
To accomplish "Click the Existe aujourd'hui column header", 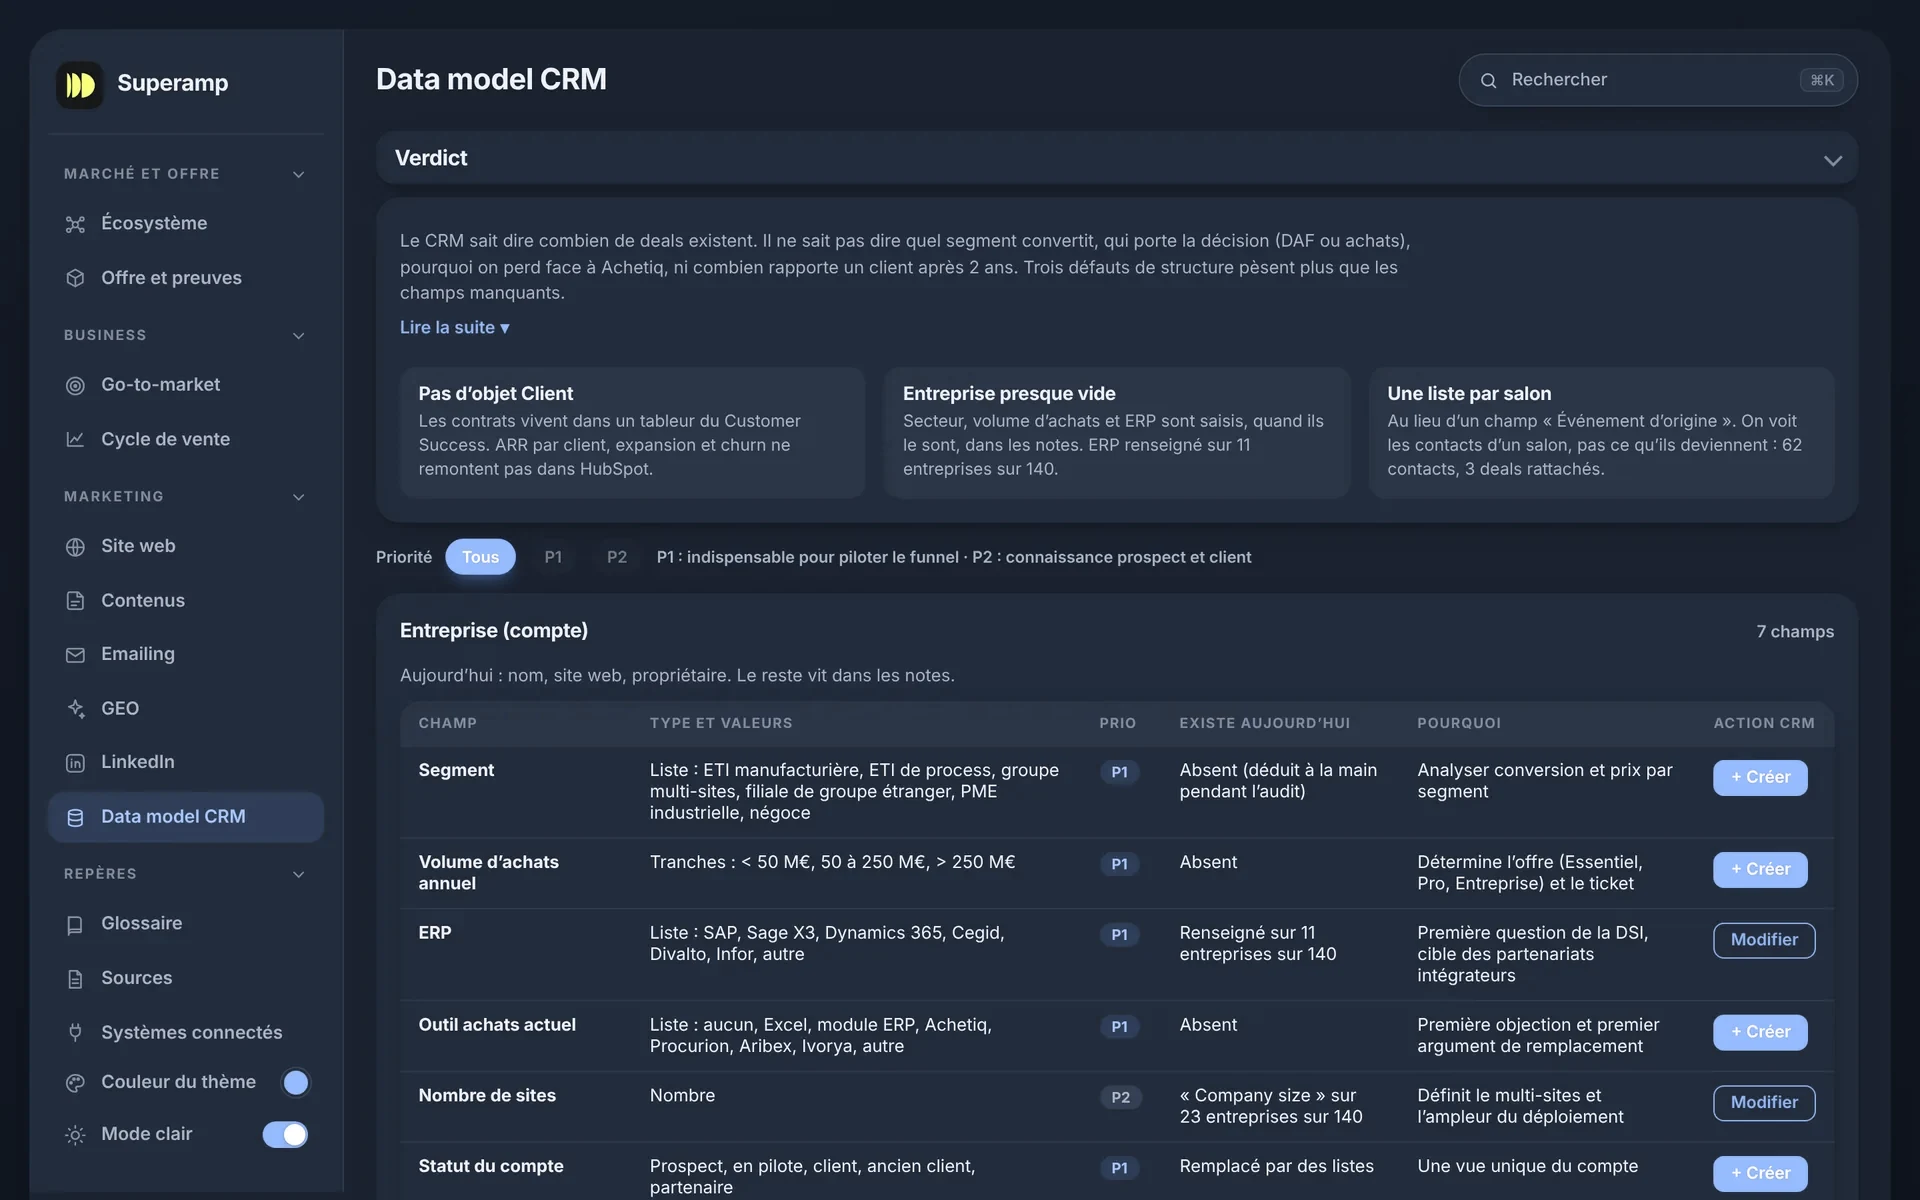I will pyautogui.click(x=1264, y=723).
